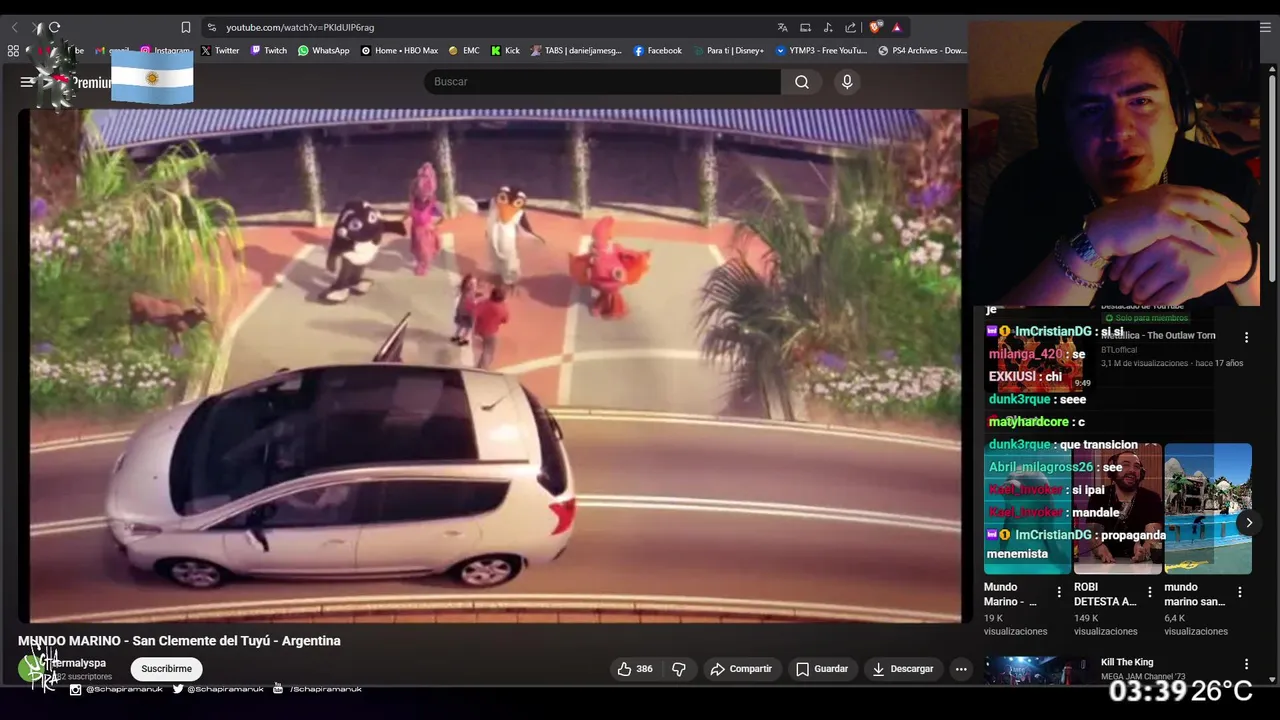Viewport: 1280px width, 720px height.
Task: Open Brave Shields lion icon
Action: tap(875, 27)
